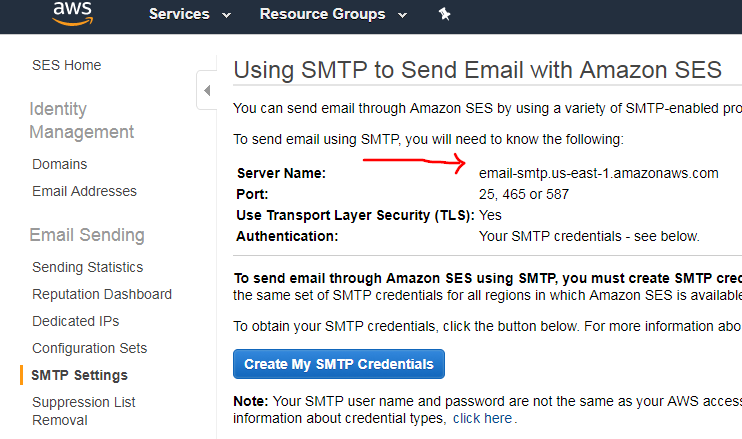Click the AWS logo icon
This screenshot has width=742, height=439.
(72, 13)
